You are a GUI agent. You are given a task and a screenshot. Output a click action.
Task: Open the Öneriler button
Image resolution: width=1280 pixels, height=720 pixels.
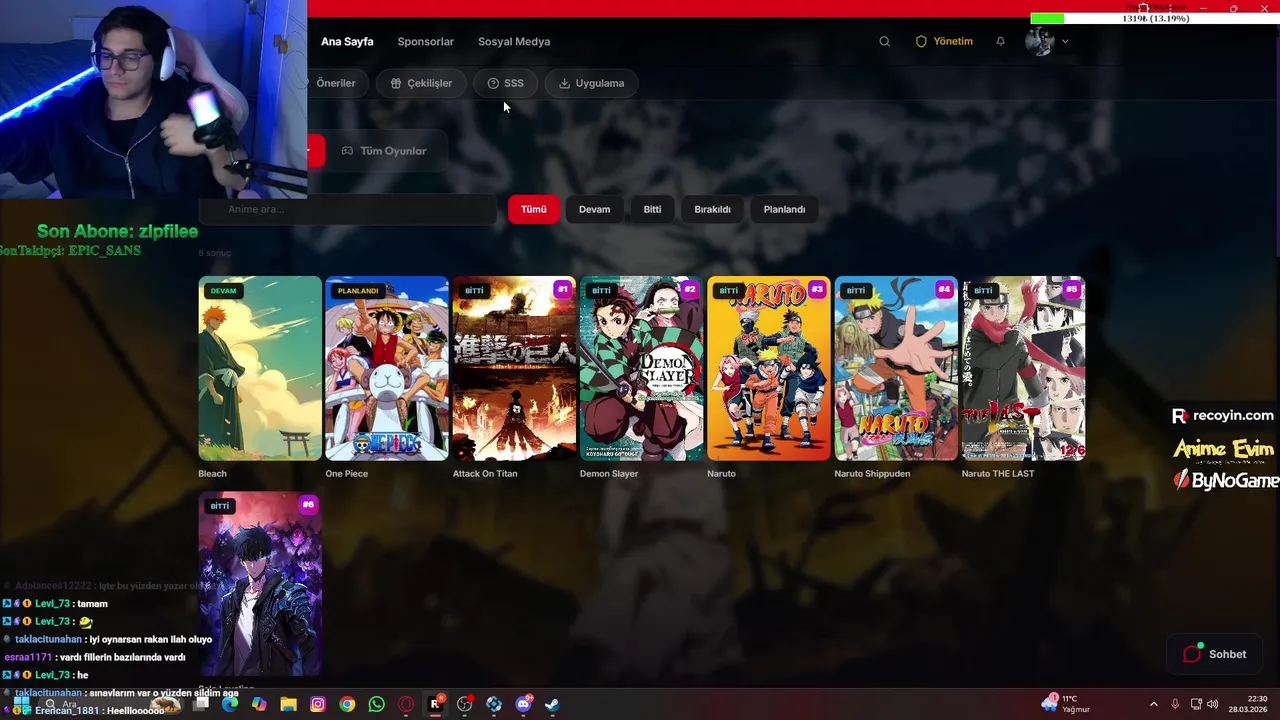[x=337, y=83]
